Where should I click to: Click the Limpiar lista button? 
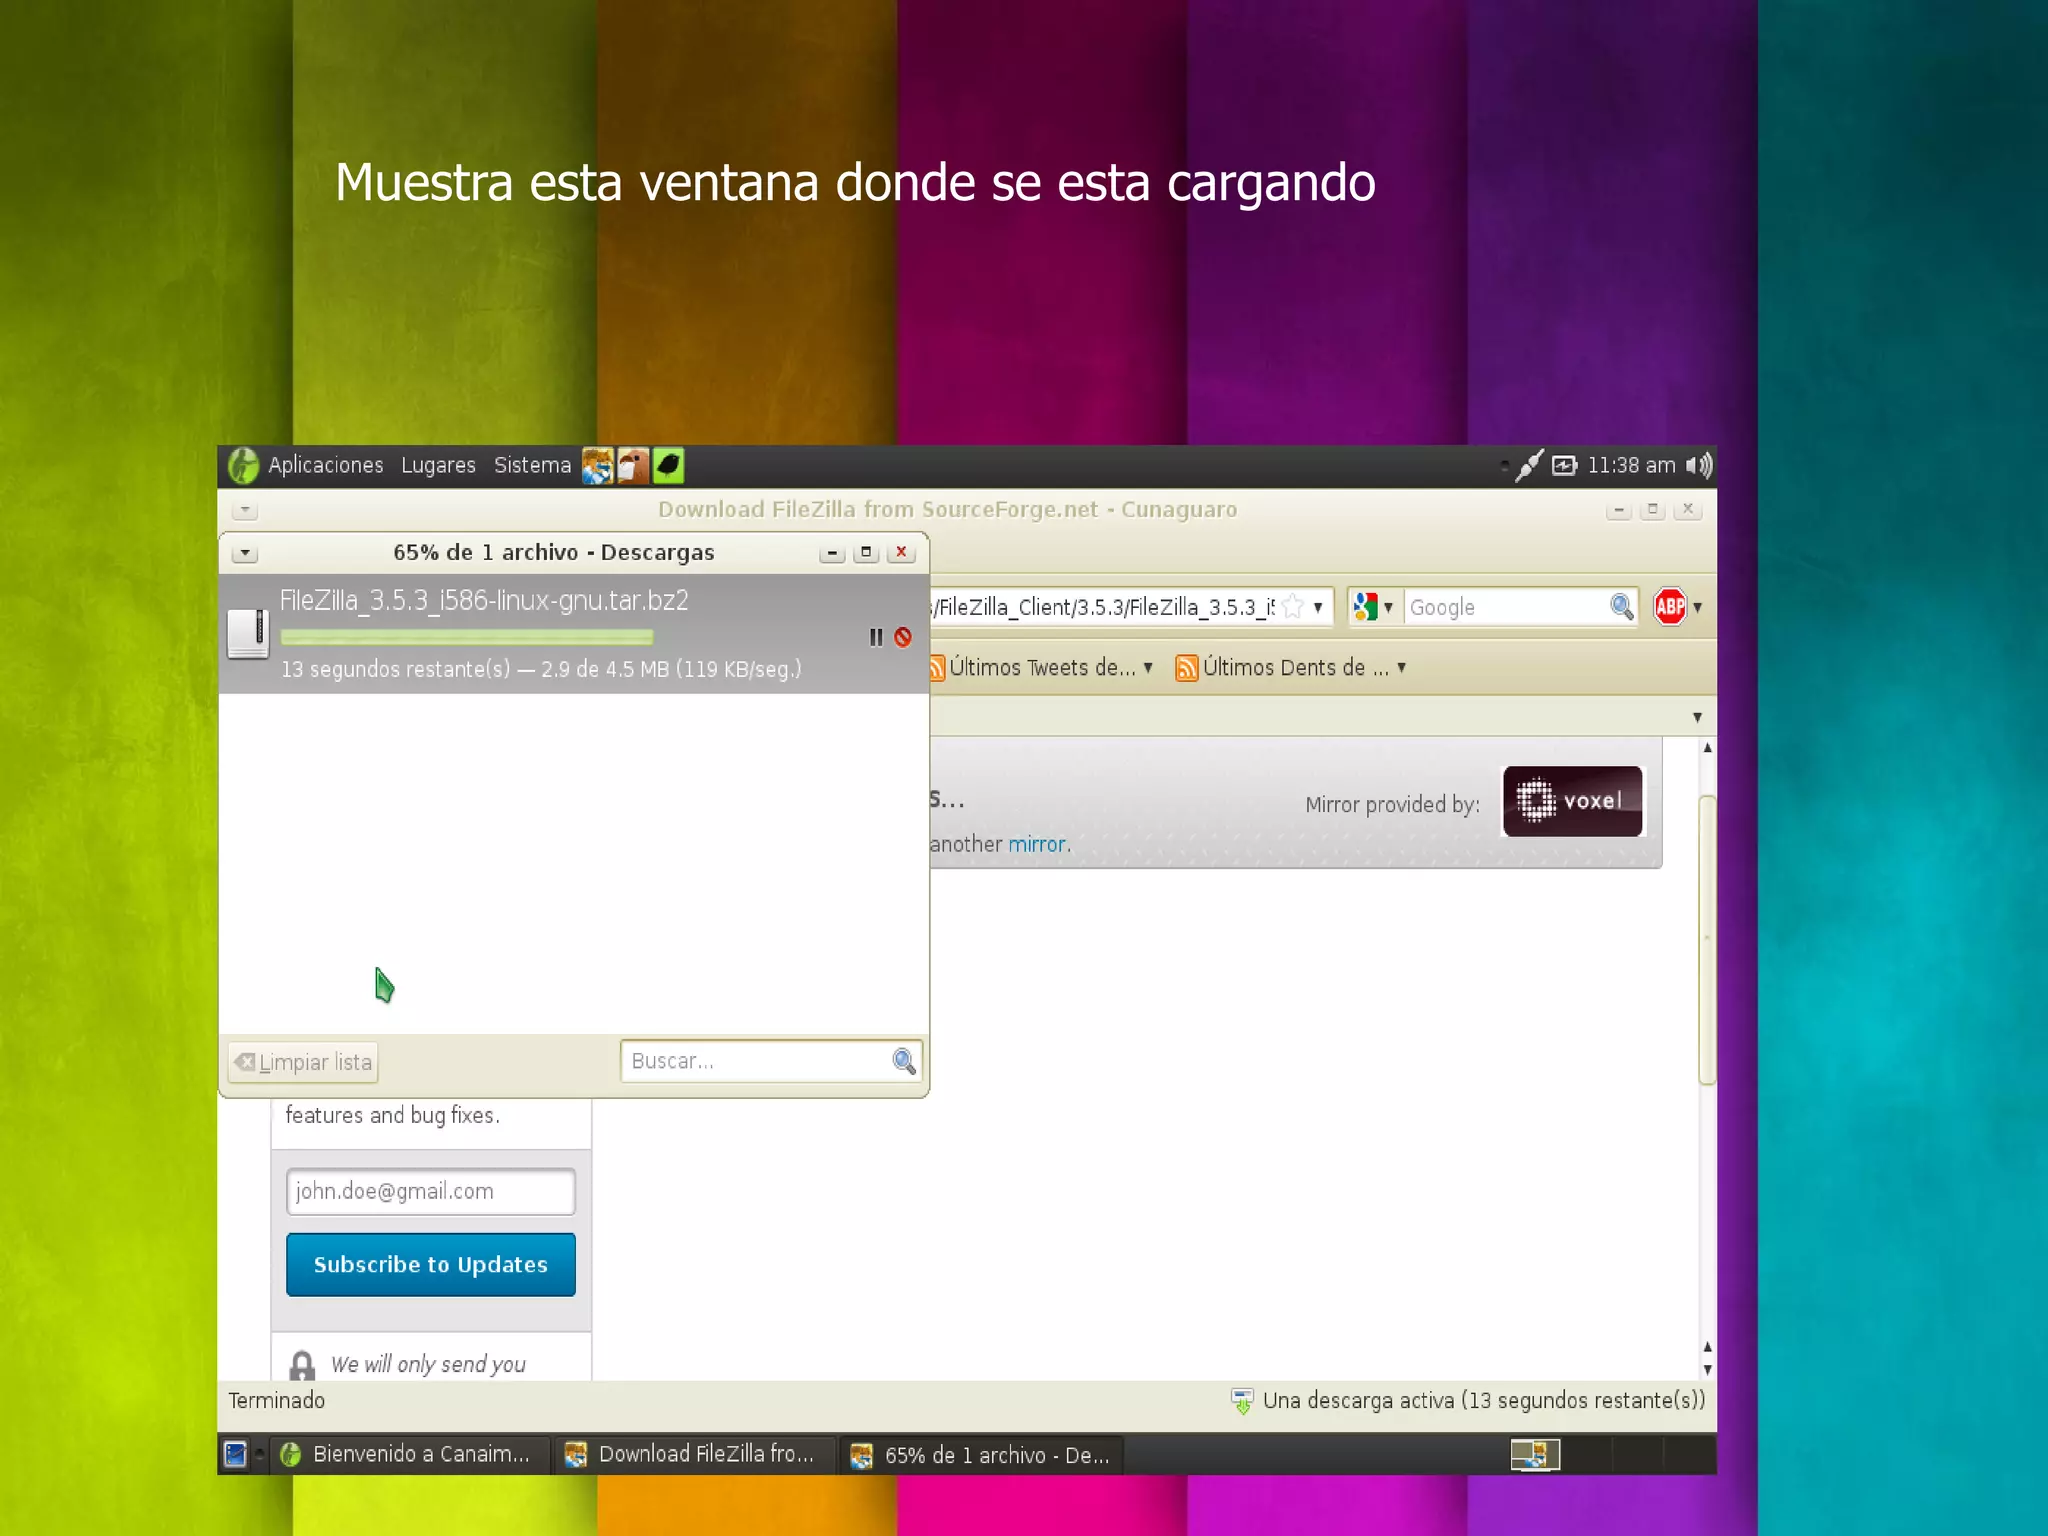304,1062
